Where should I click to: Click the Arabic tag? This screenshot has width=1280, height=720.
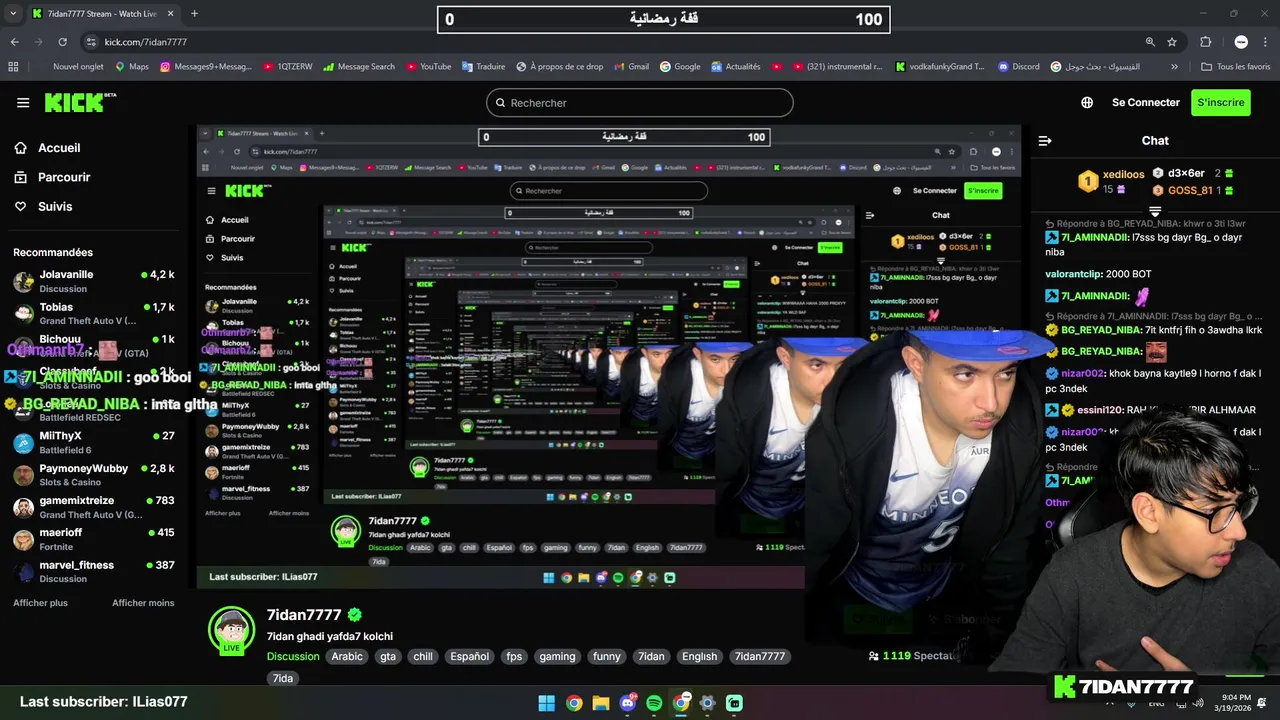tap(347, 657)
